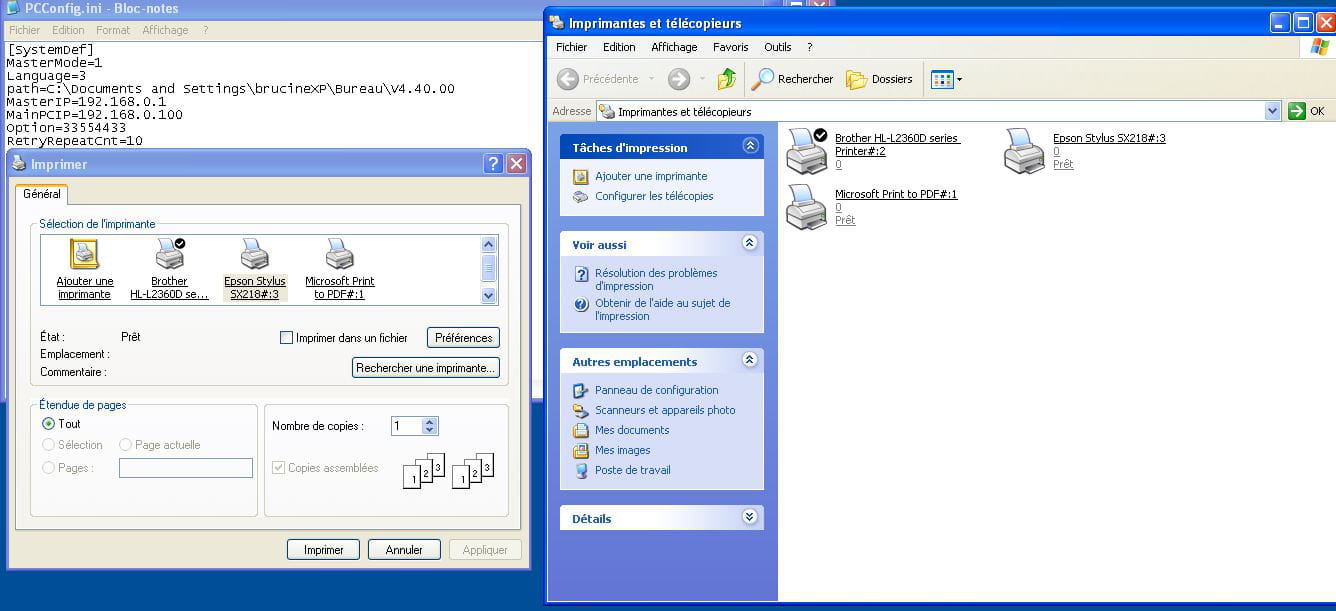Select the Page actuelle radio button

(125, 445)
